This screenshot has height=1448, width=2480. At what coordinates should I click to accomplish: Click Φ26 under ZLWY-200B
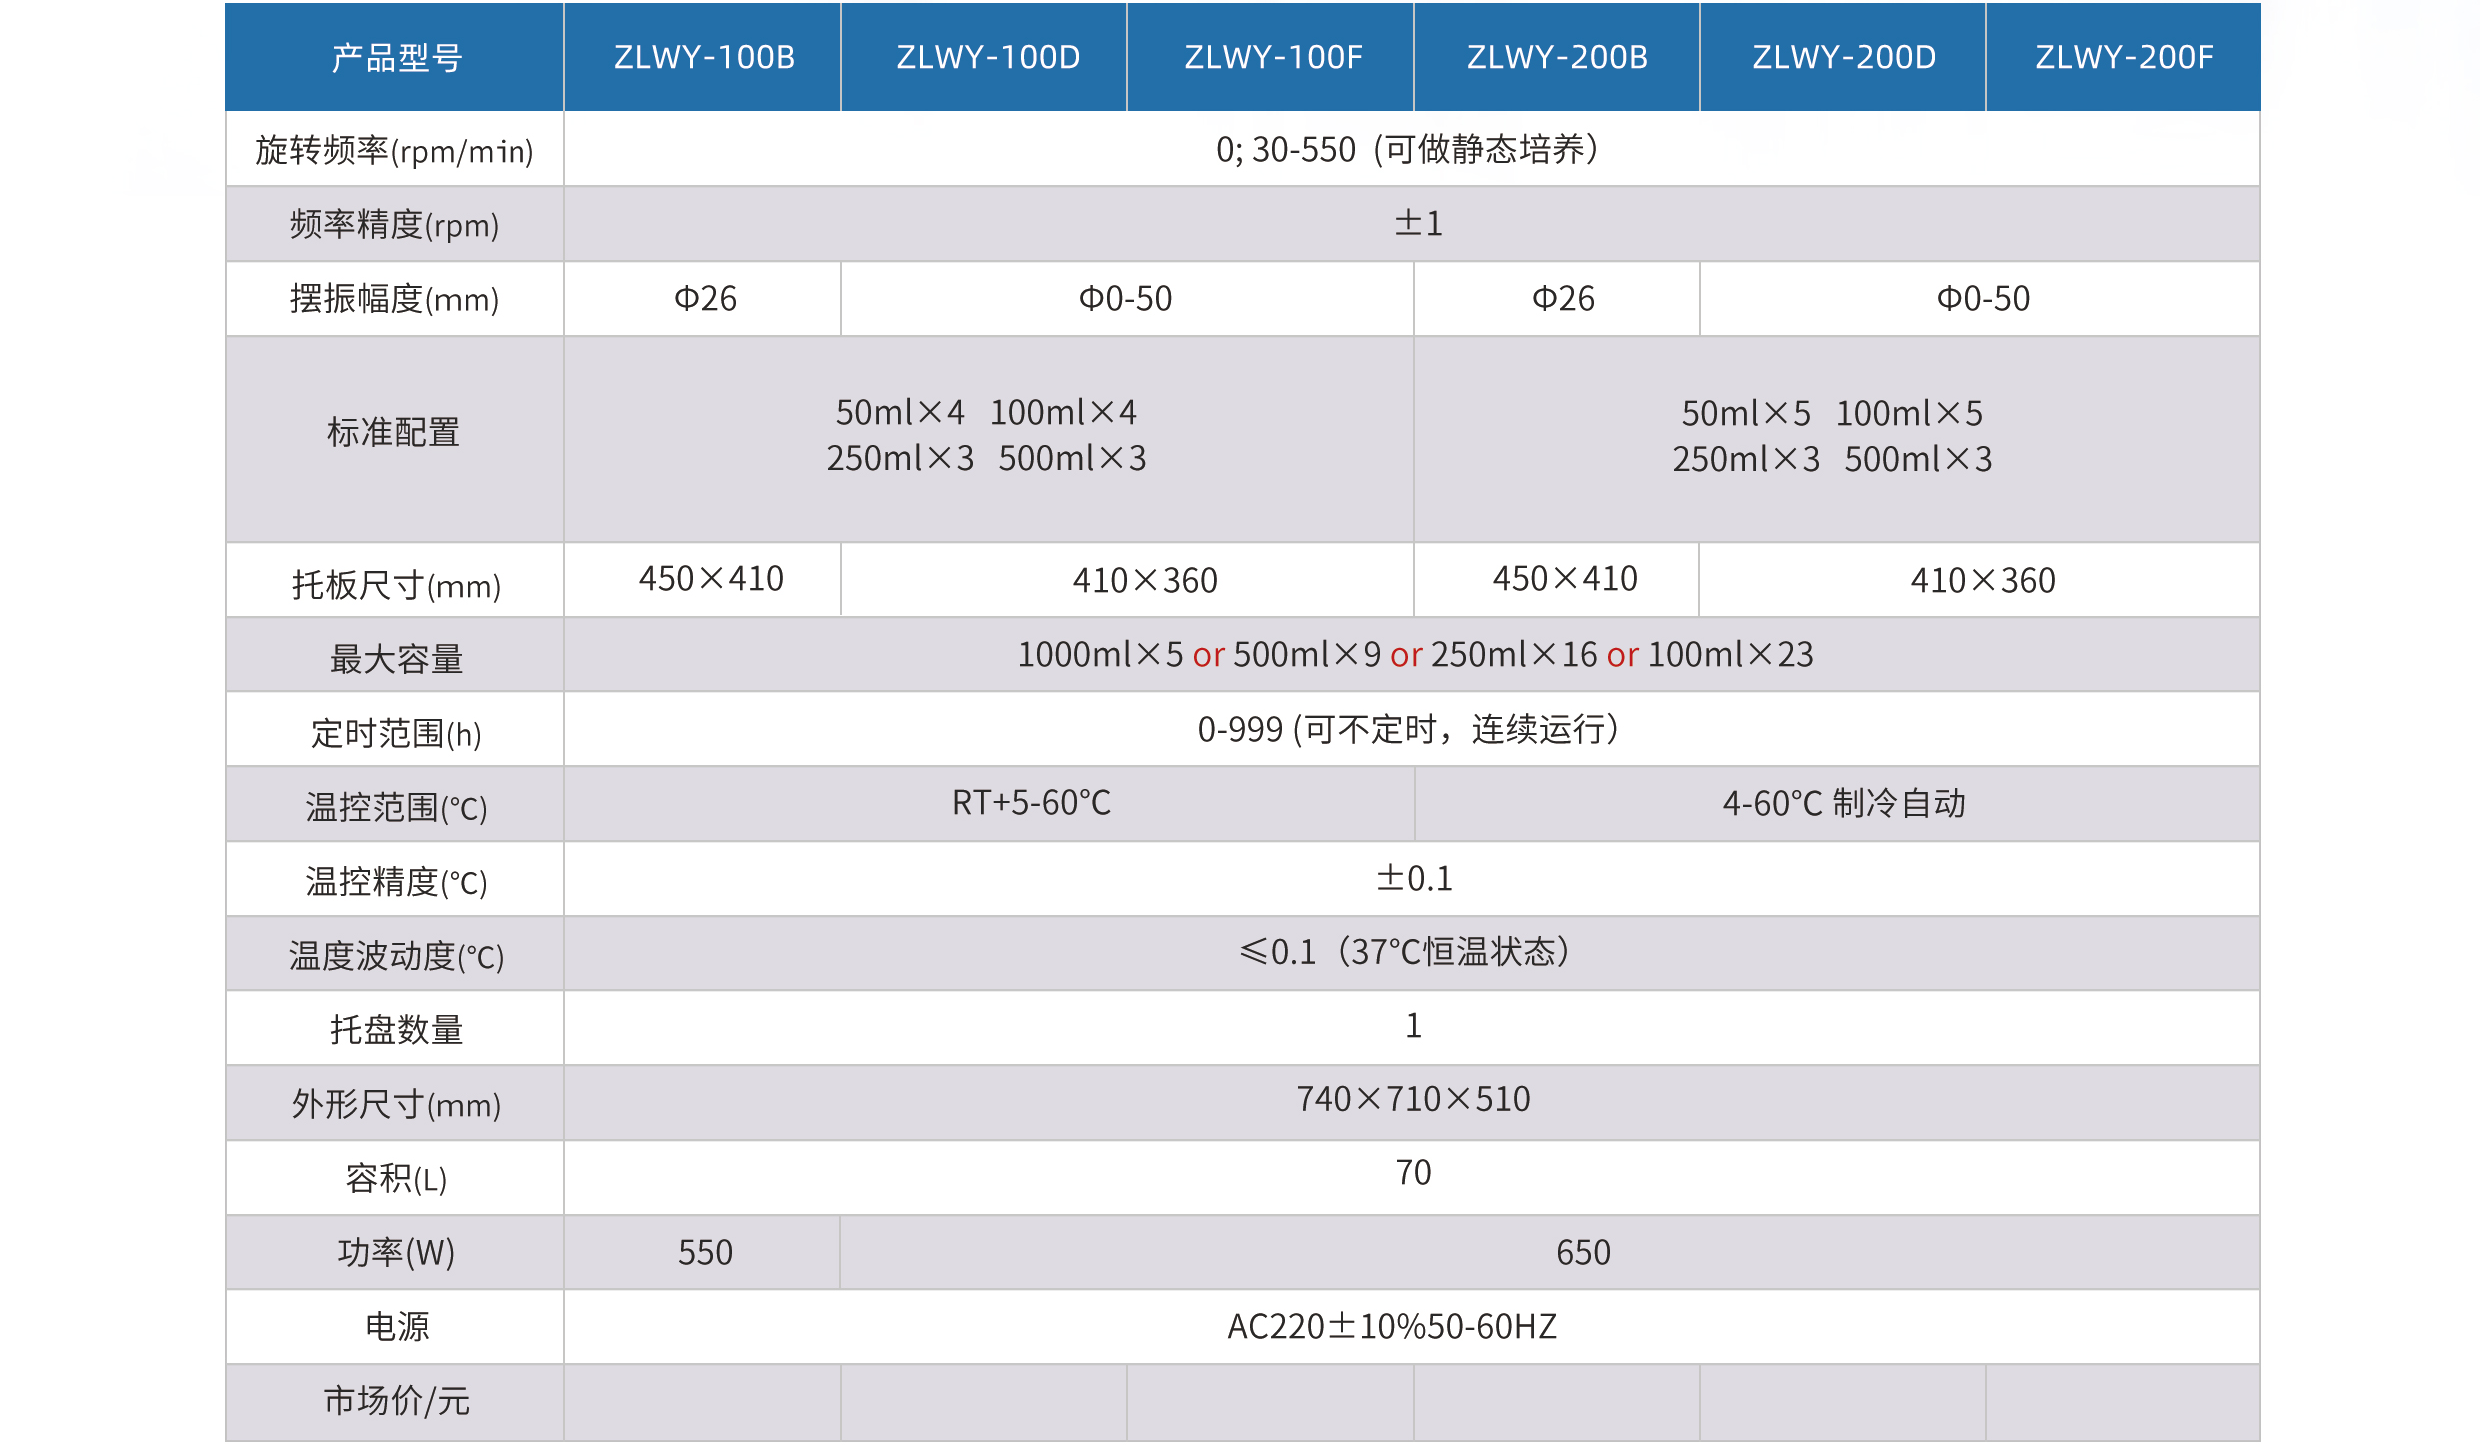click(x=1563, y=299)
